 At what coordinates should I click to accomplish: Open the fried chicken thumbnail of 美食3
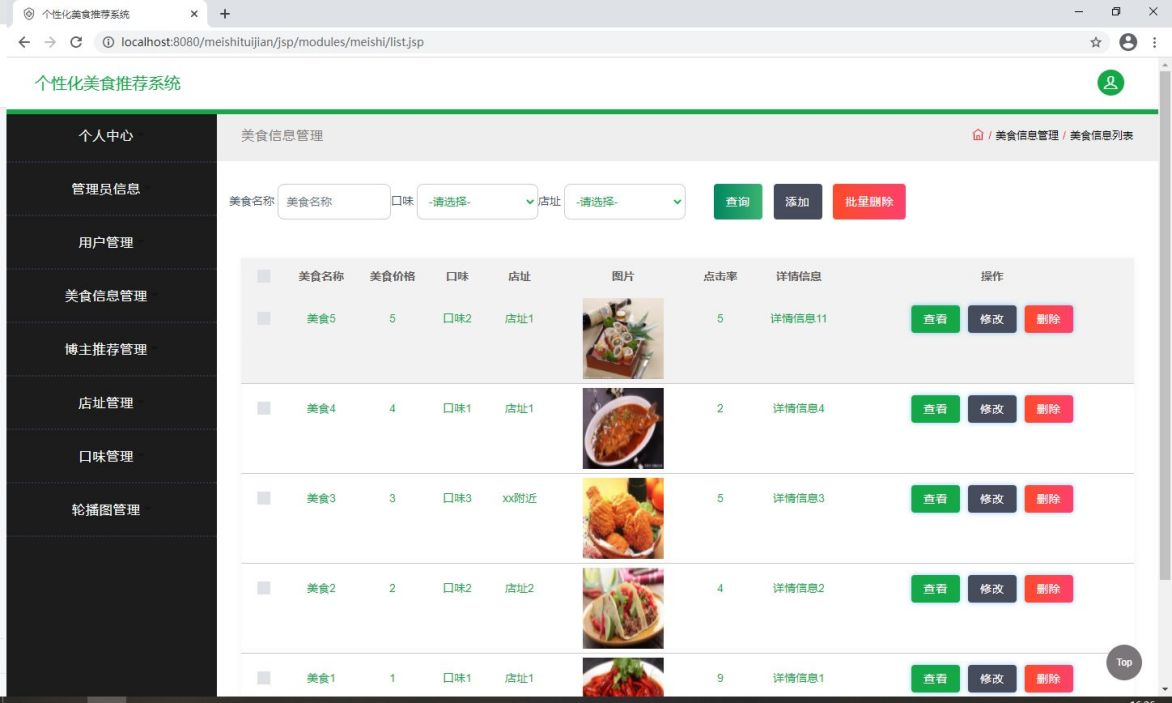tap(623, 518)
